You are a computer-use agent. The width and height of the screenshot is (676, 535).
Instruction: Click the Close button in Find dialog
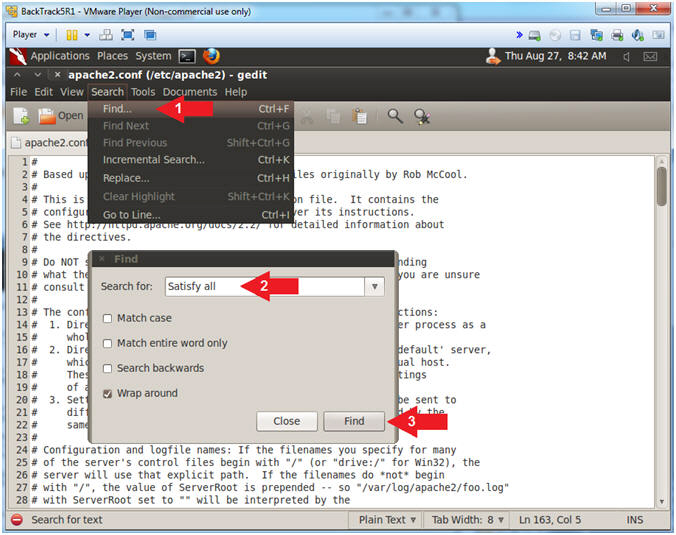point(286,421)
